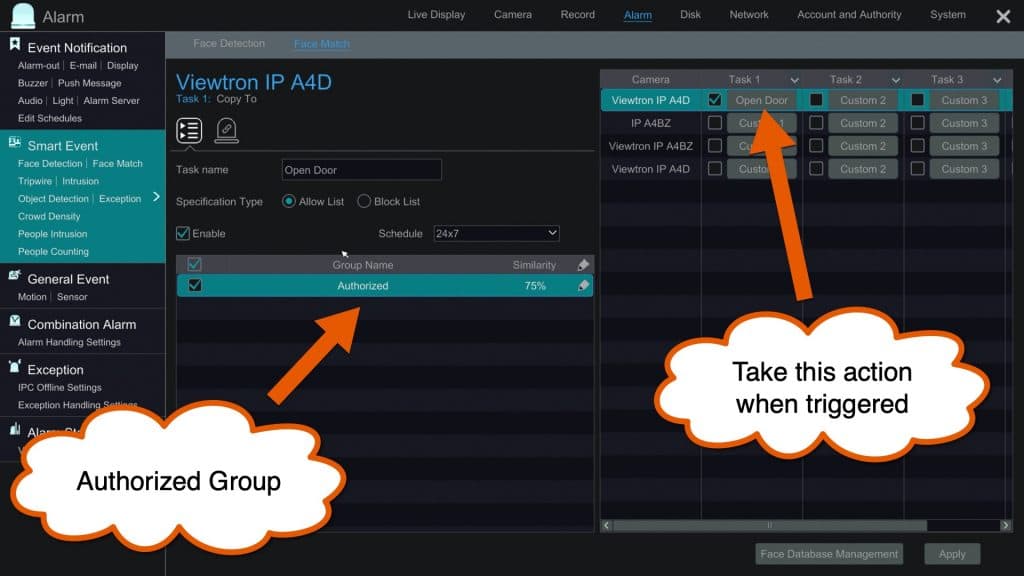The height and width of the screenshot is (576, 1024).
Task: Open Object Detection settings
Action: coord(53,199)
